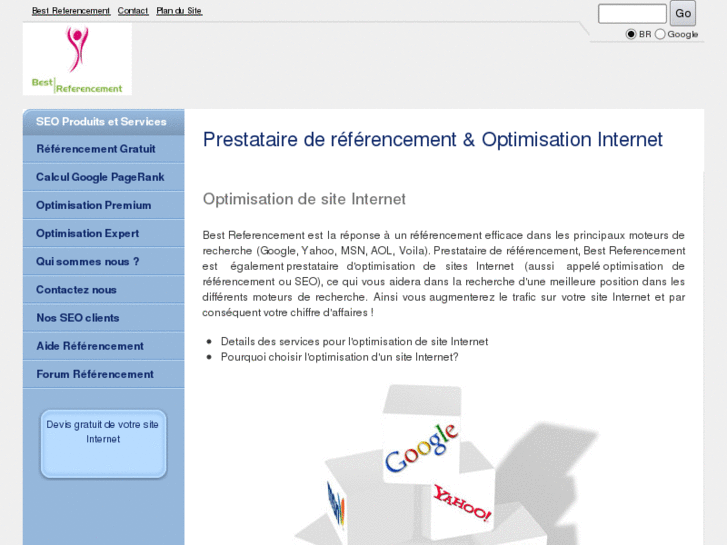Select the Google search radio button
This screenshot has width=727, height=545.
pos(660,34)
